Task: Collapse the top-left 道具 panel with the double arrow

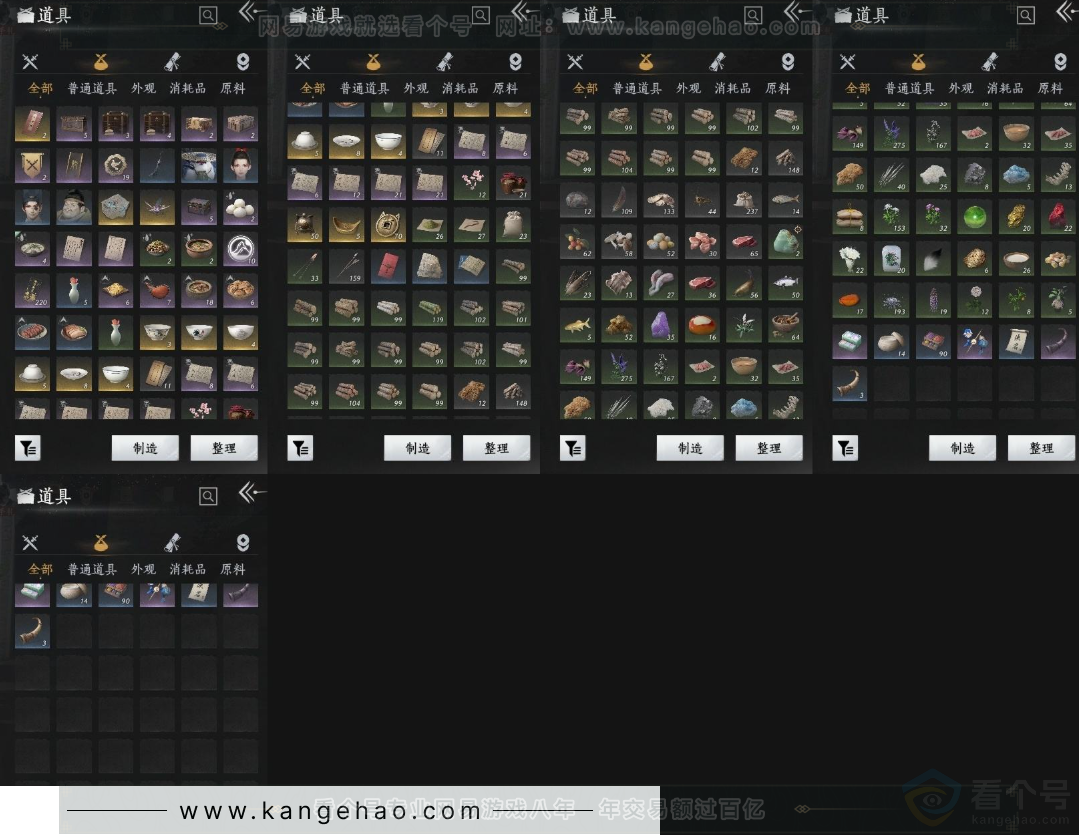Action: [x=250, y=12]
